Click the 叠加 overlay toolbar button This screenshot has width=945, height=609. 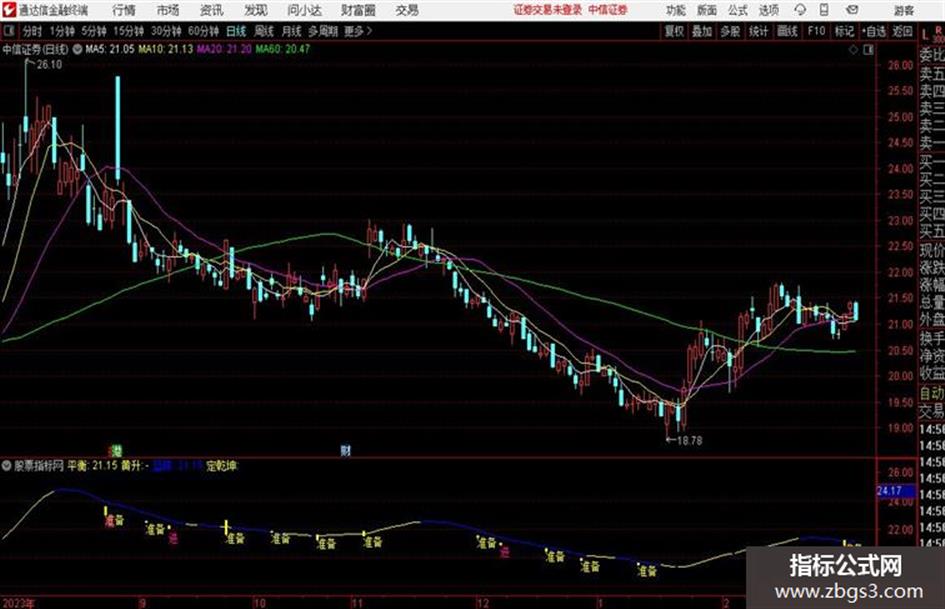point(702,31)
